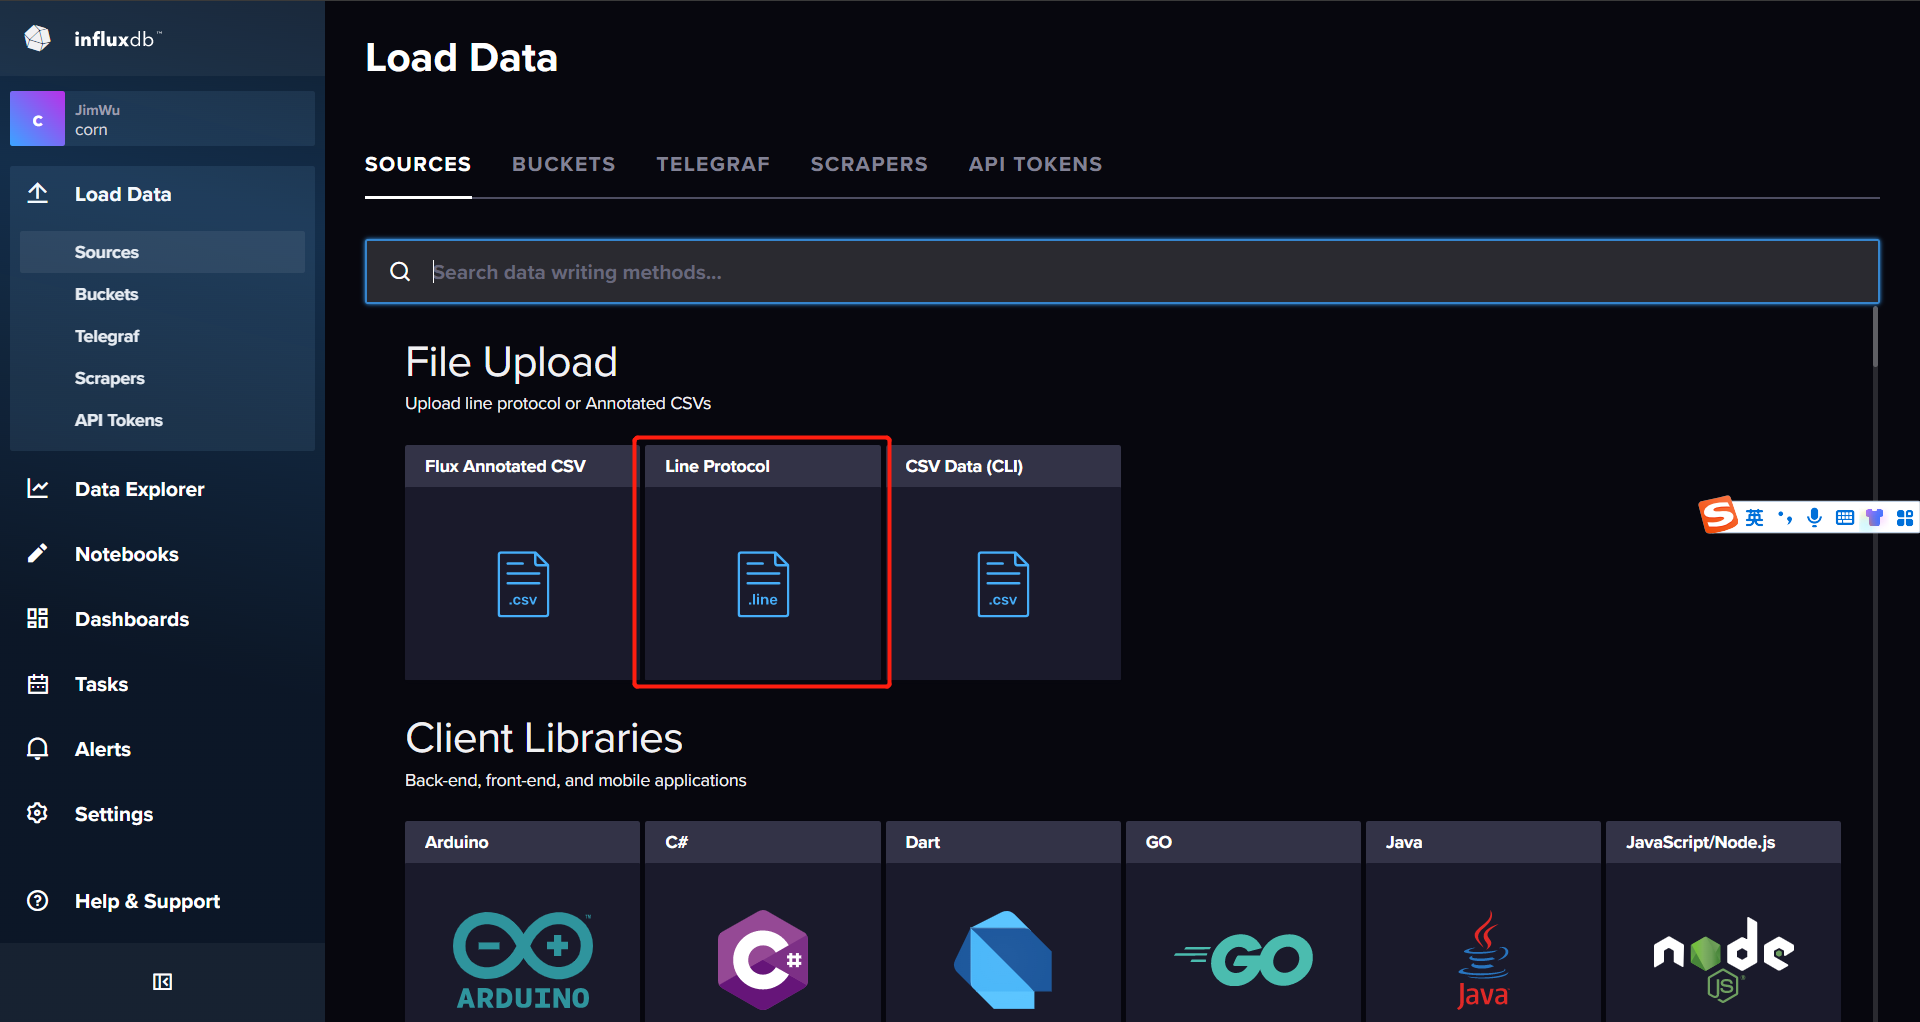Image resolution: width=1920 pixels, height=1022 pixels.
Task: Choose the Node.js library logo
Action: click(1723, 958)
